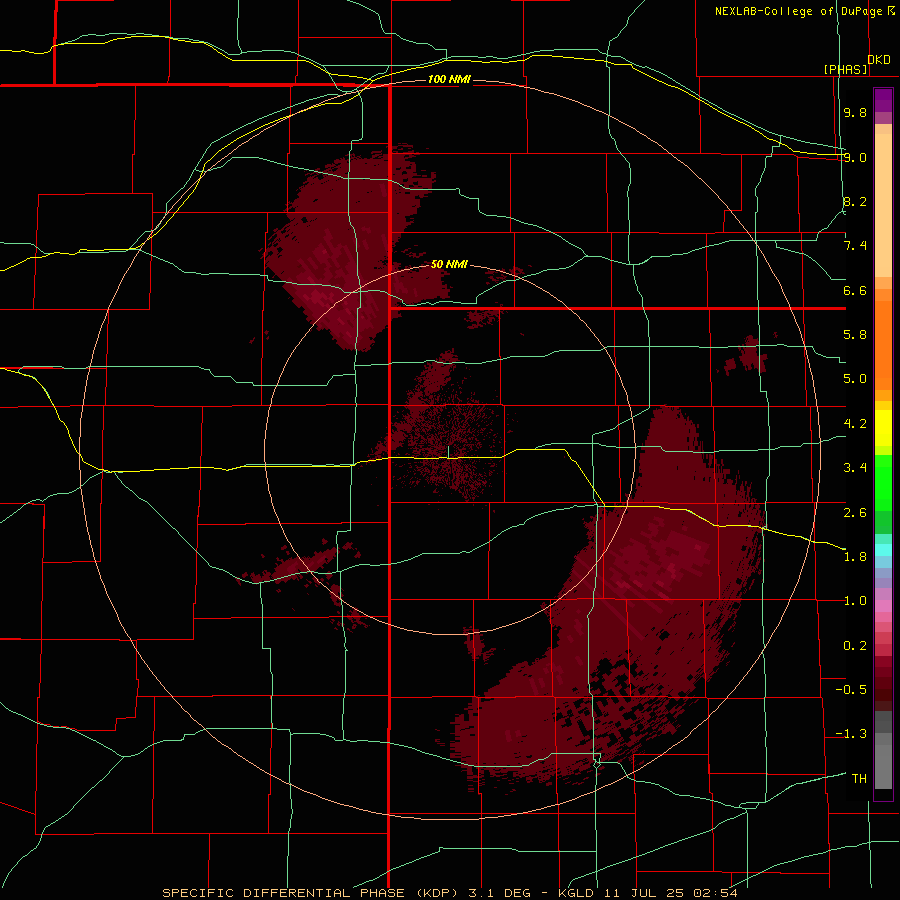Click the Specific Differential Phase caption at bottom
Image resolution: width=900 pixels, height=900 pixels.
449,893
